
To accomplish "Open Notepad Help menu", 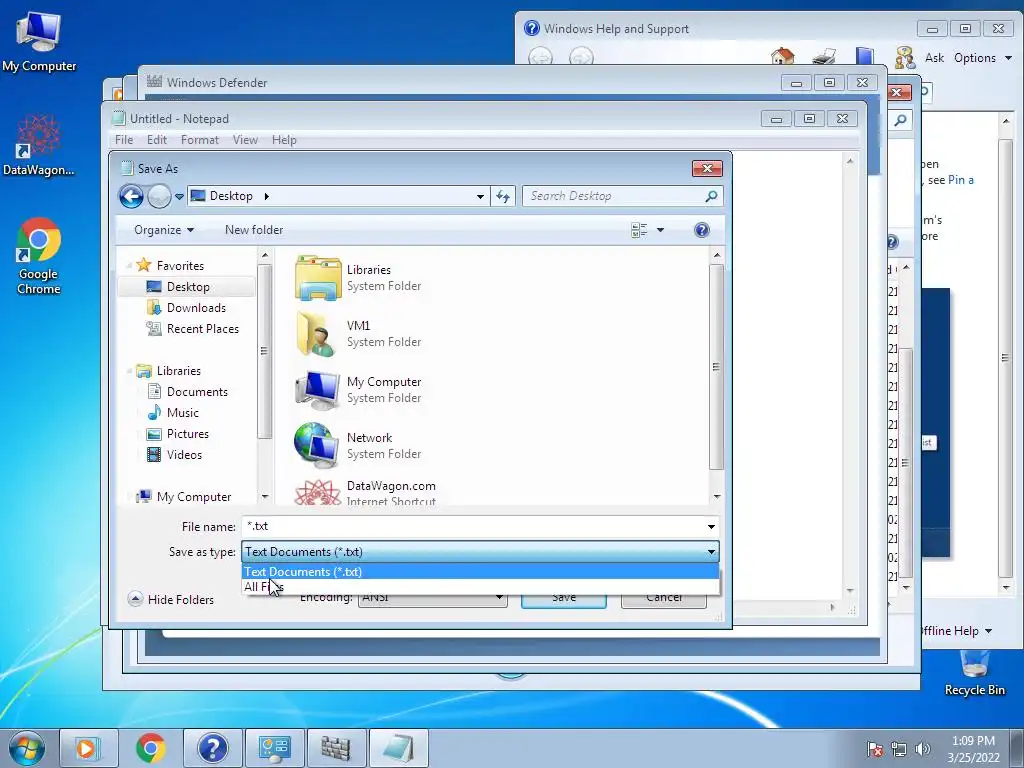I will click(x=284, y=140).
